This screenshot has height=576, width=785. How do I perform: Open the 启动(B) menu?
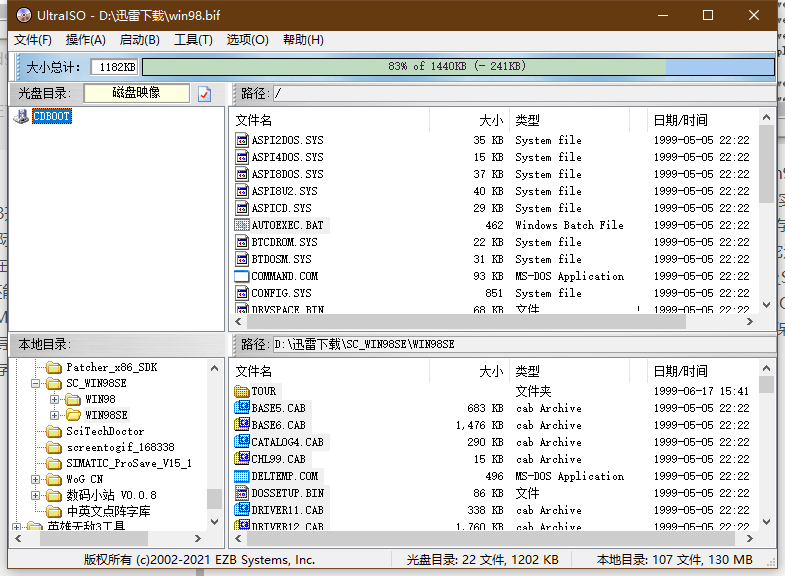tap(140, 40)
